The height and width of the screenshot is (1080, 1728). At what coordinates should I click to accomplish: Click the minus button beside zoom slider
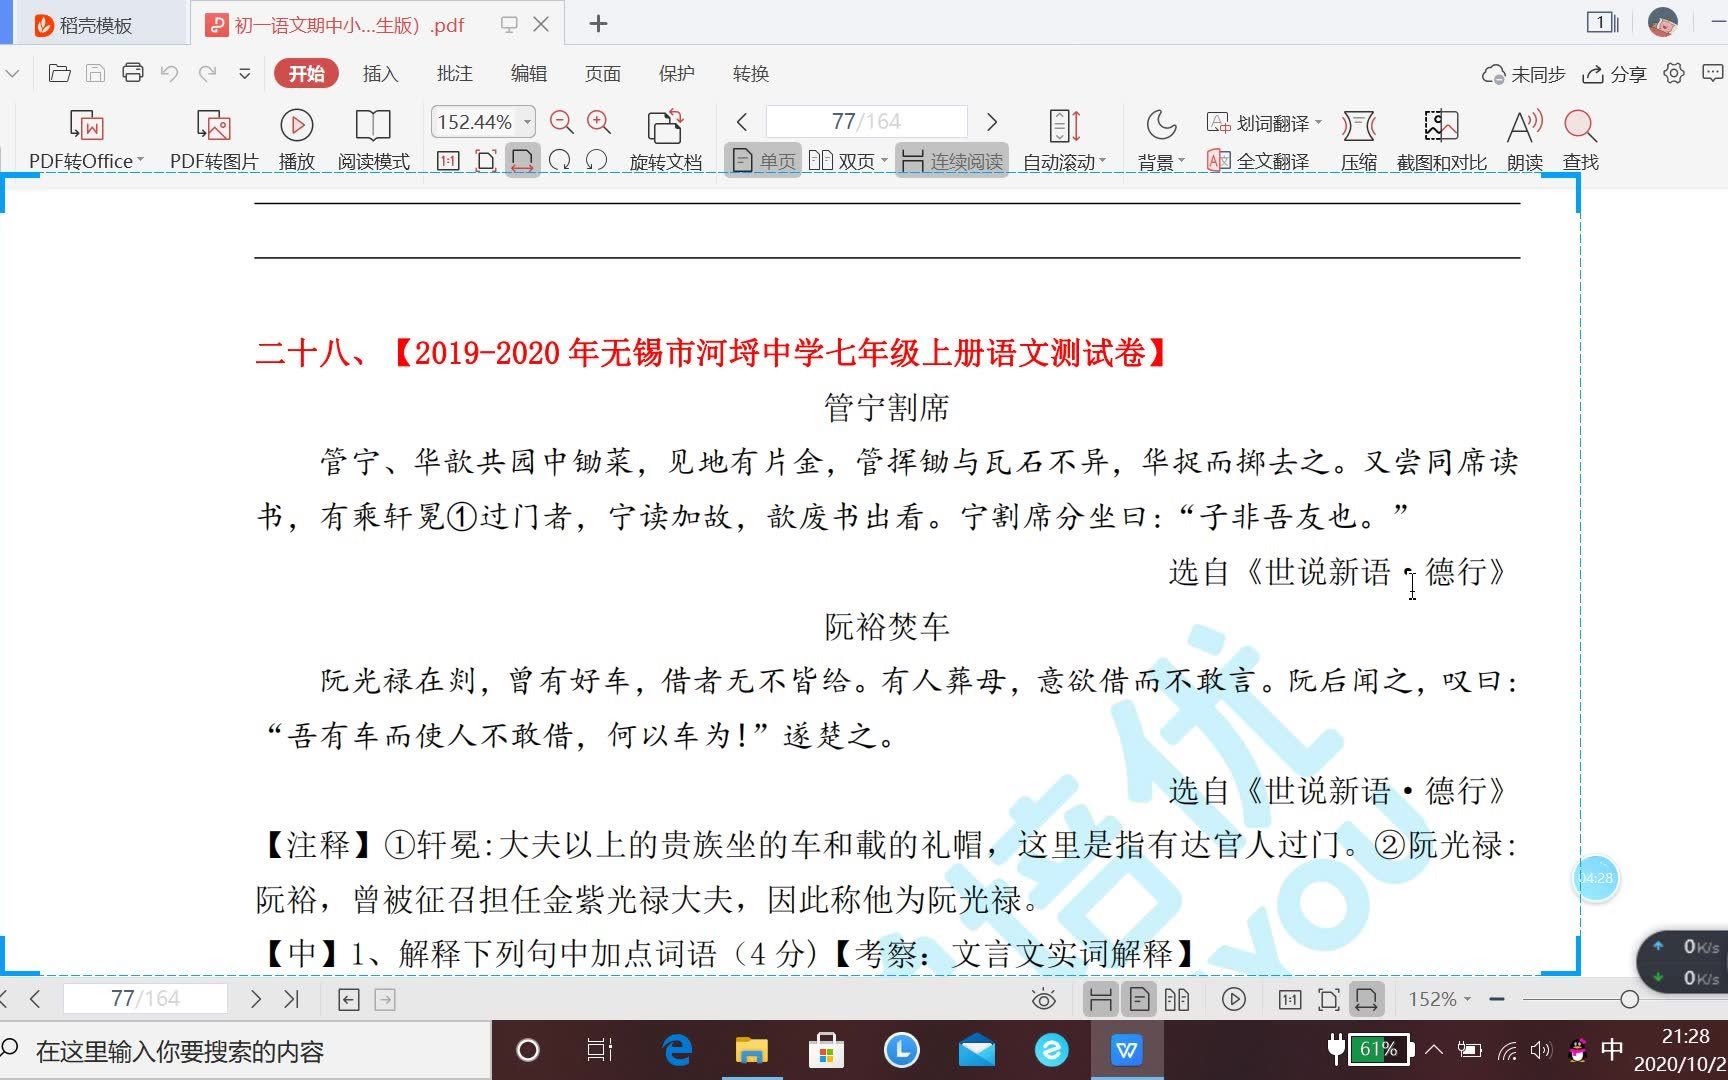click(x=1497, y=999)
